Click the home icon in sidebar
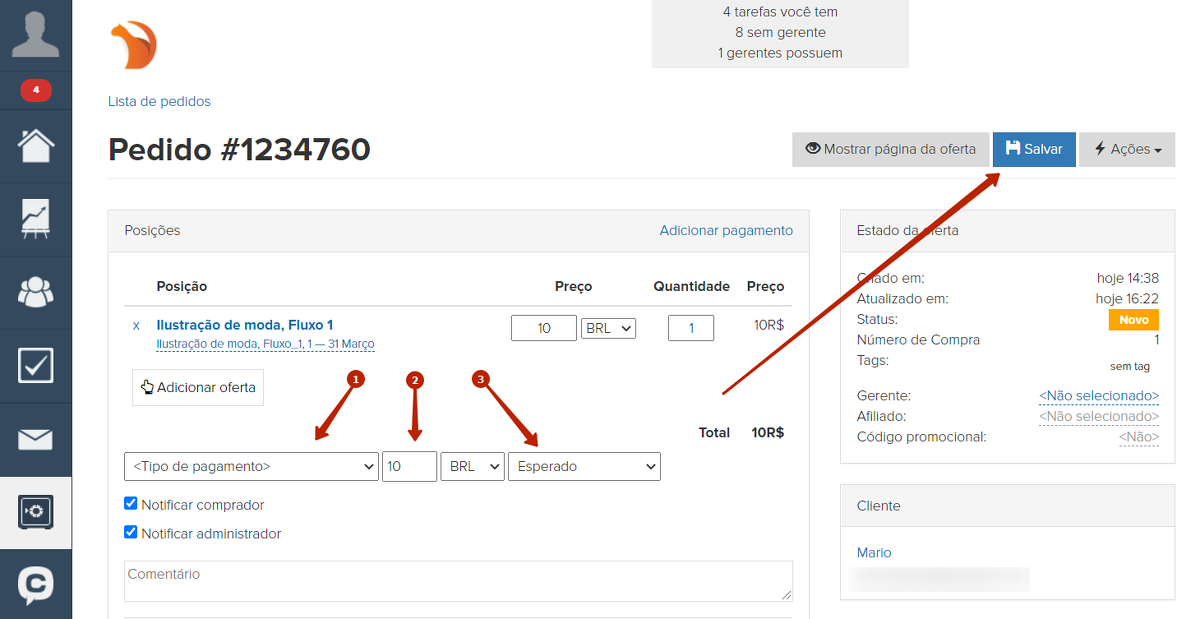Viewport: 1200px width, 619px height. click(35, 146)
